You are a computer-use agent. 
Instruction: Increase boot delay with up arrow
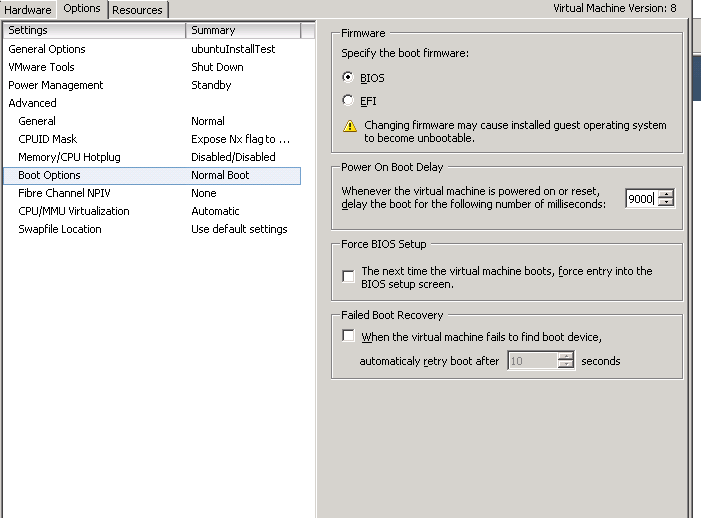pyautogui.click(x=666, y=194)
